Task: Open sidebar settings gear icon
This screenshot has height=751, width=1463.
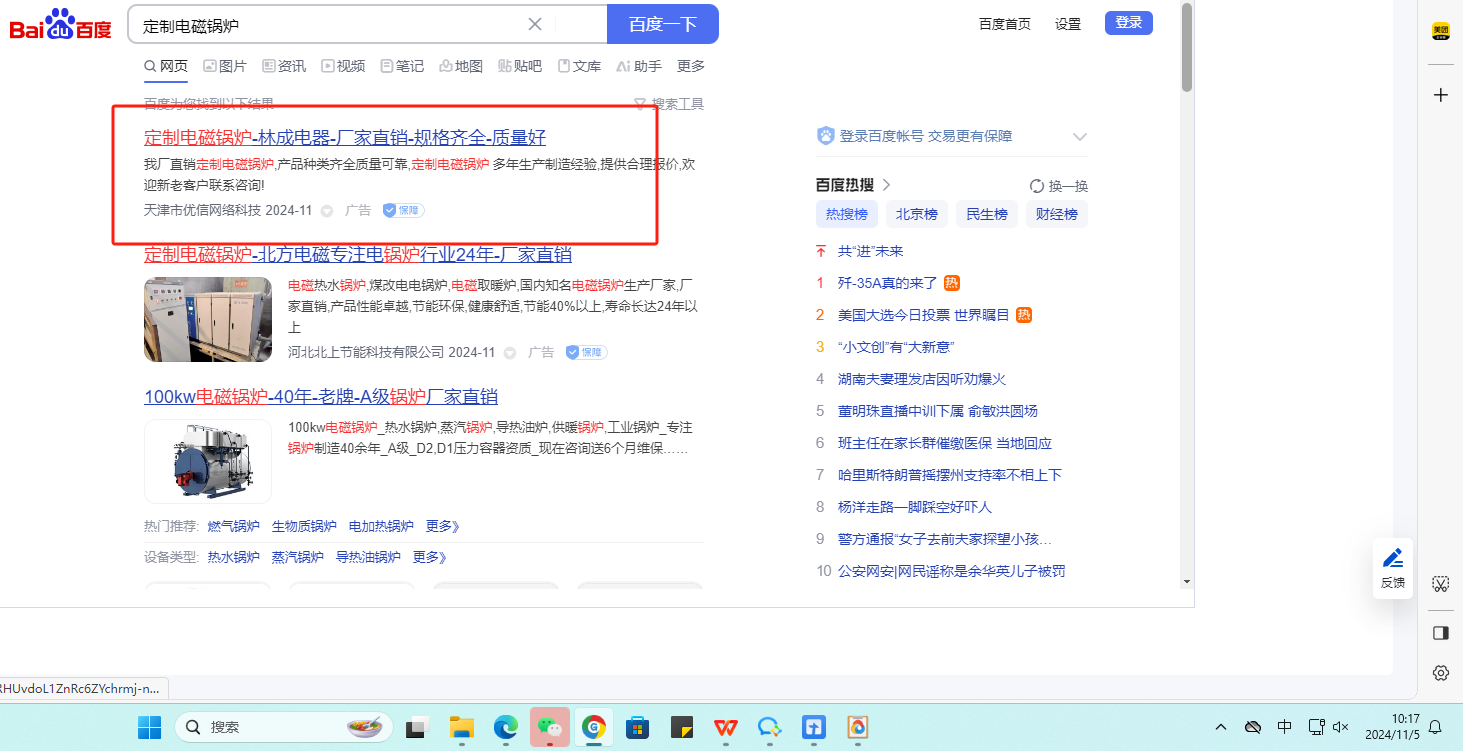Action: point(1441,673)
